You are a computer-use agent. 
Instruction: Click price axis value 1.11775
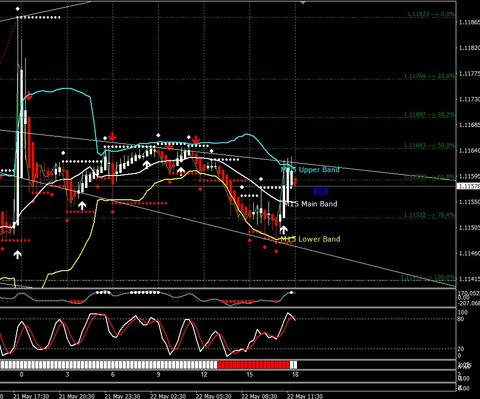pos(469,74)
